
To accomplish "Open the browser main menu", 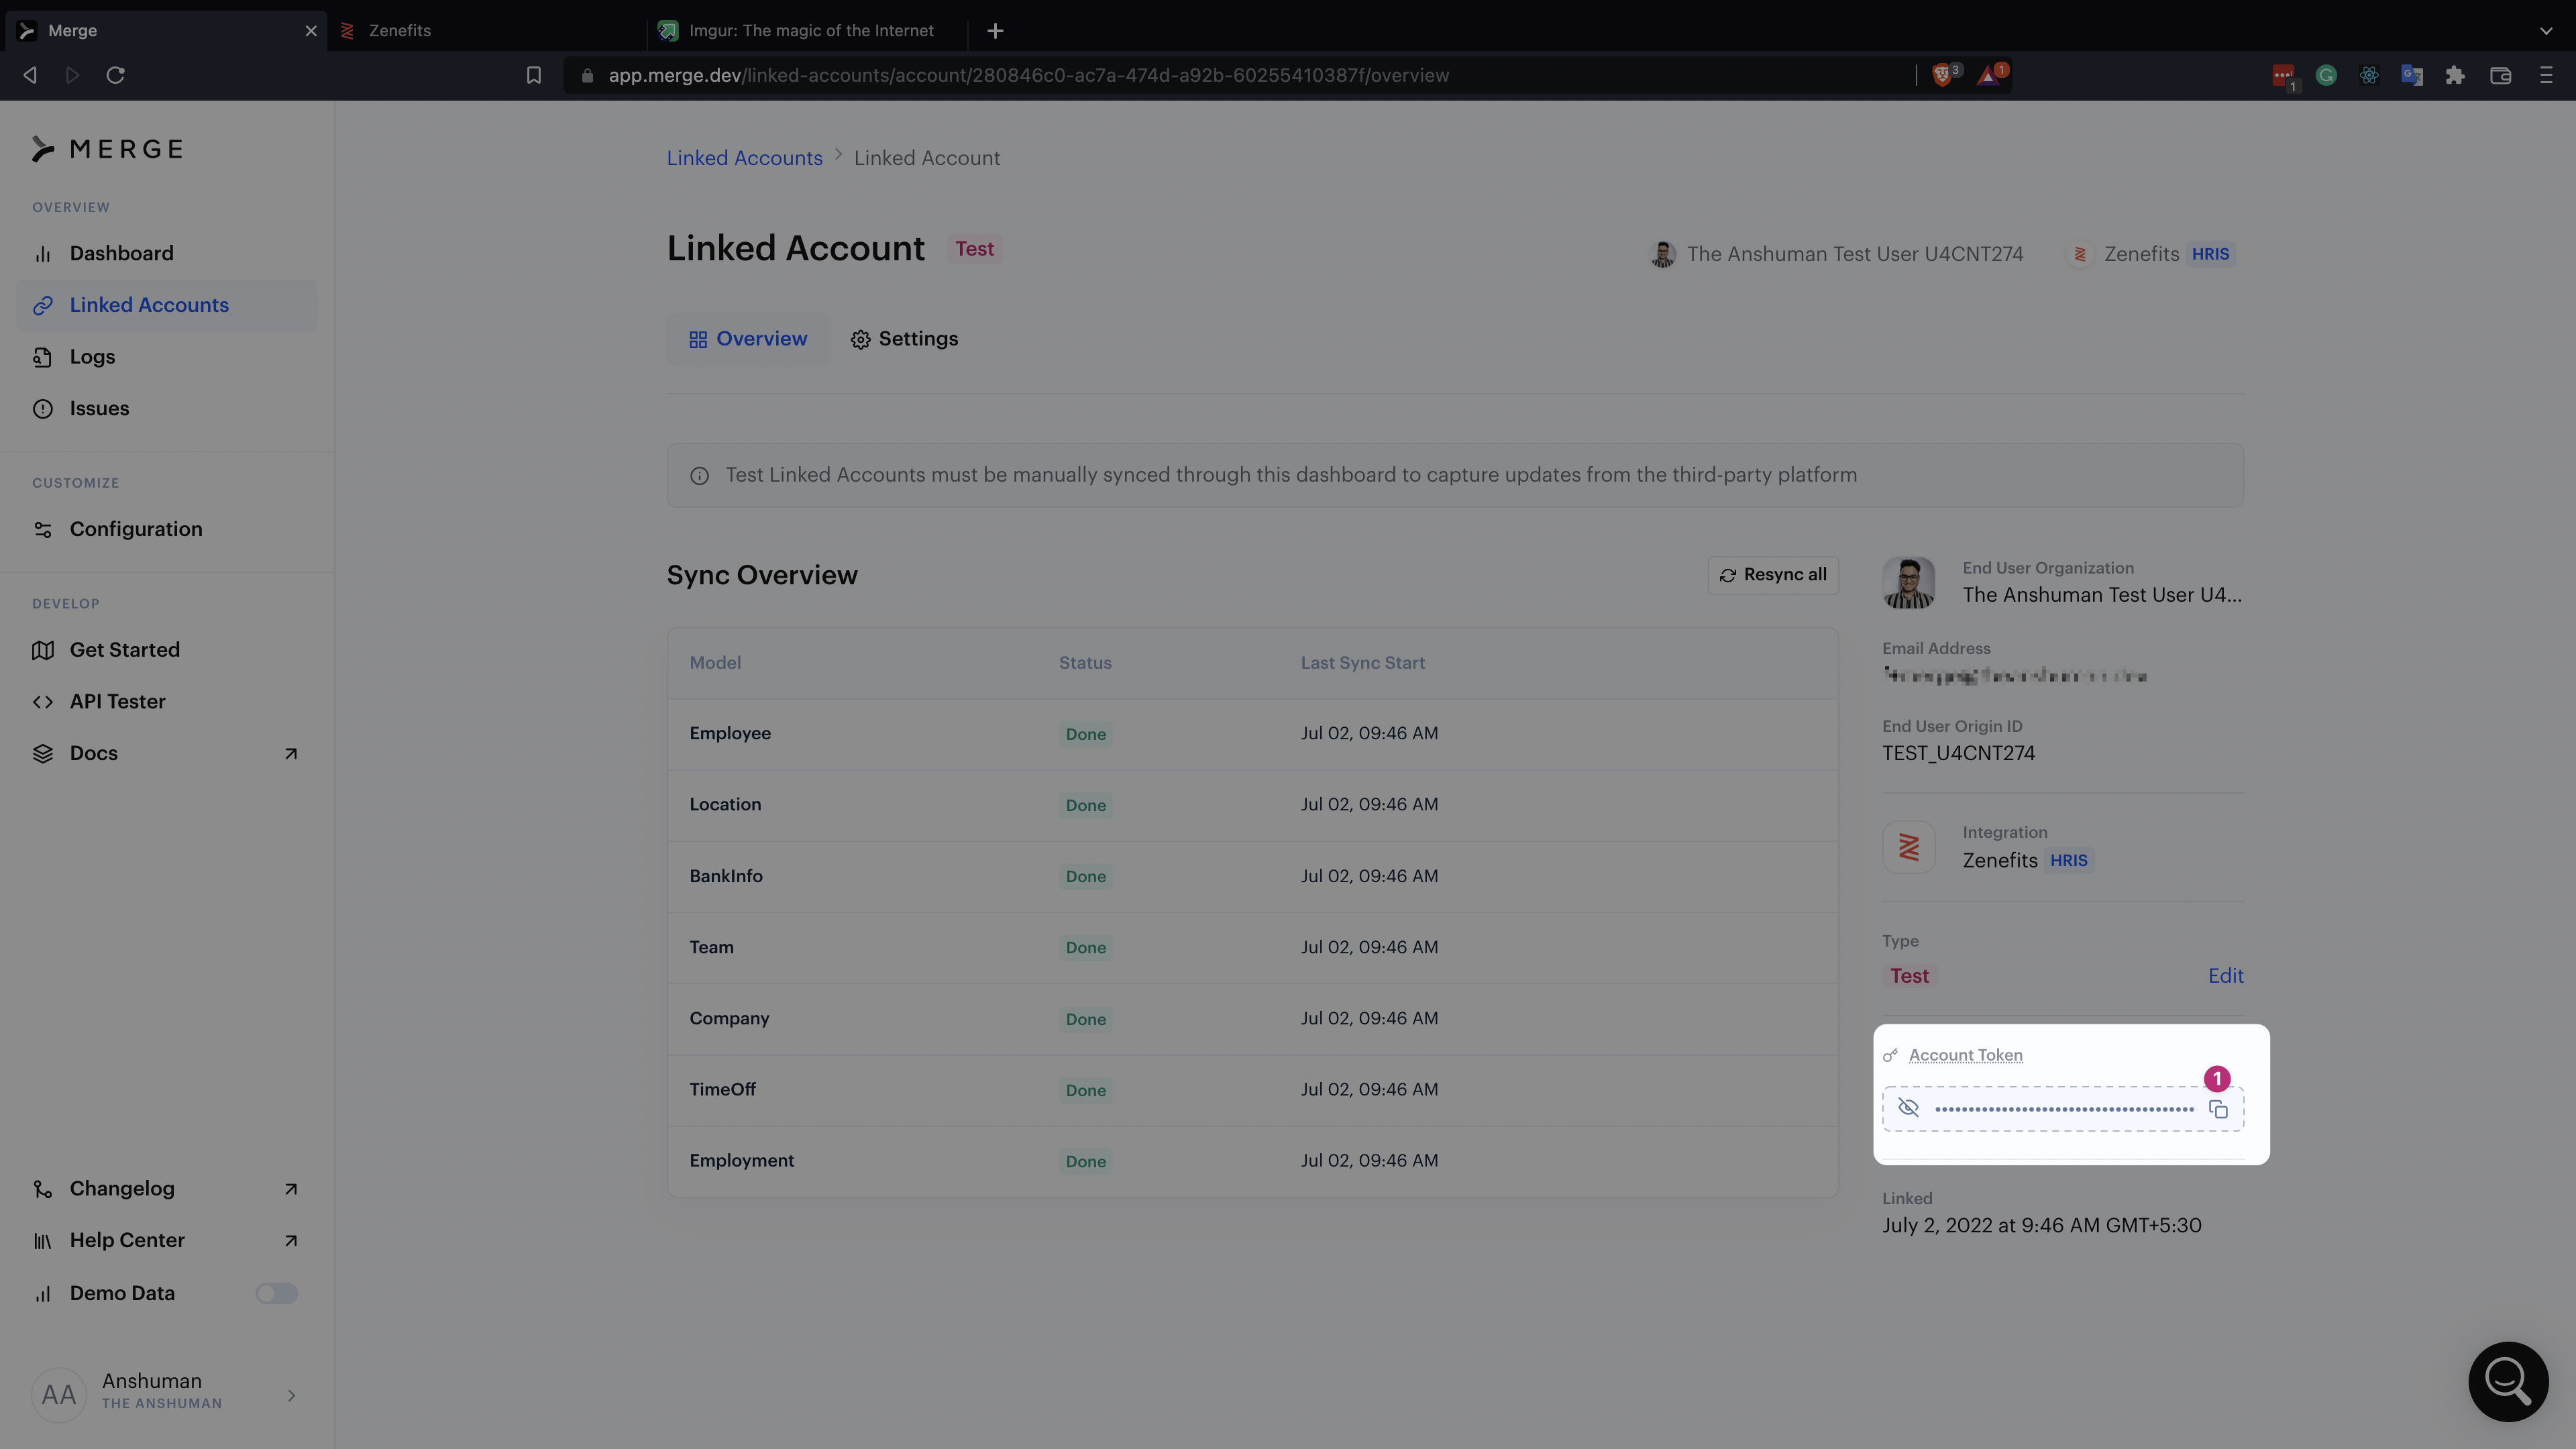I will click(2546, 75).
